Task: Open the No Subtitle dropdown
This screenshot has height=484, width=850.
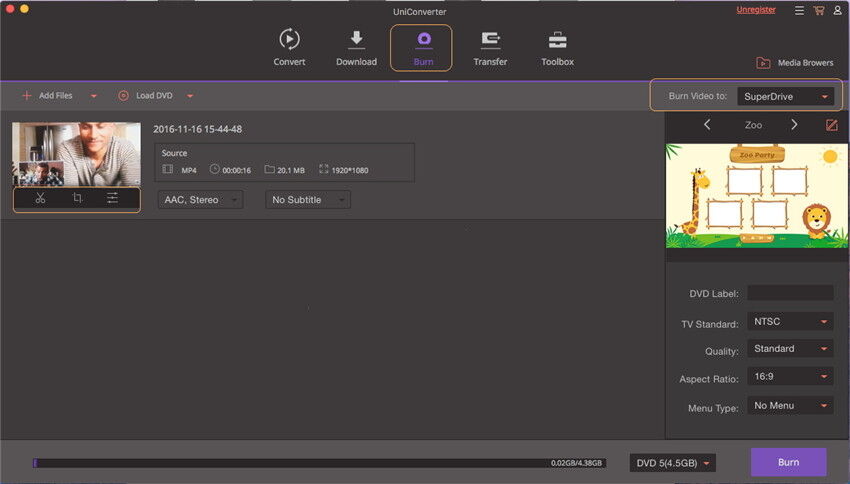Action: (x=308, y=200)
